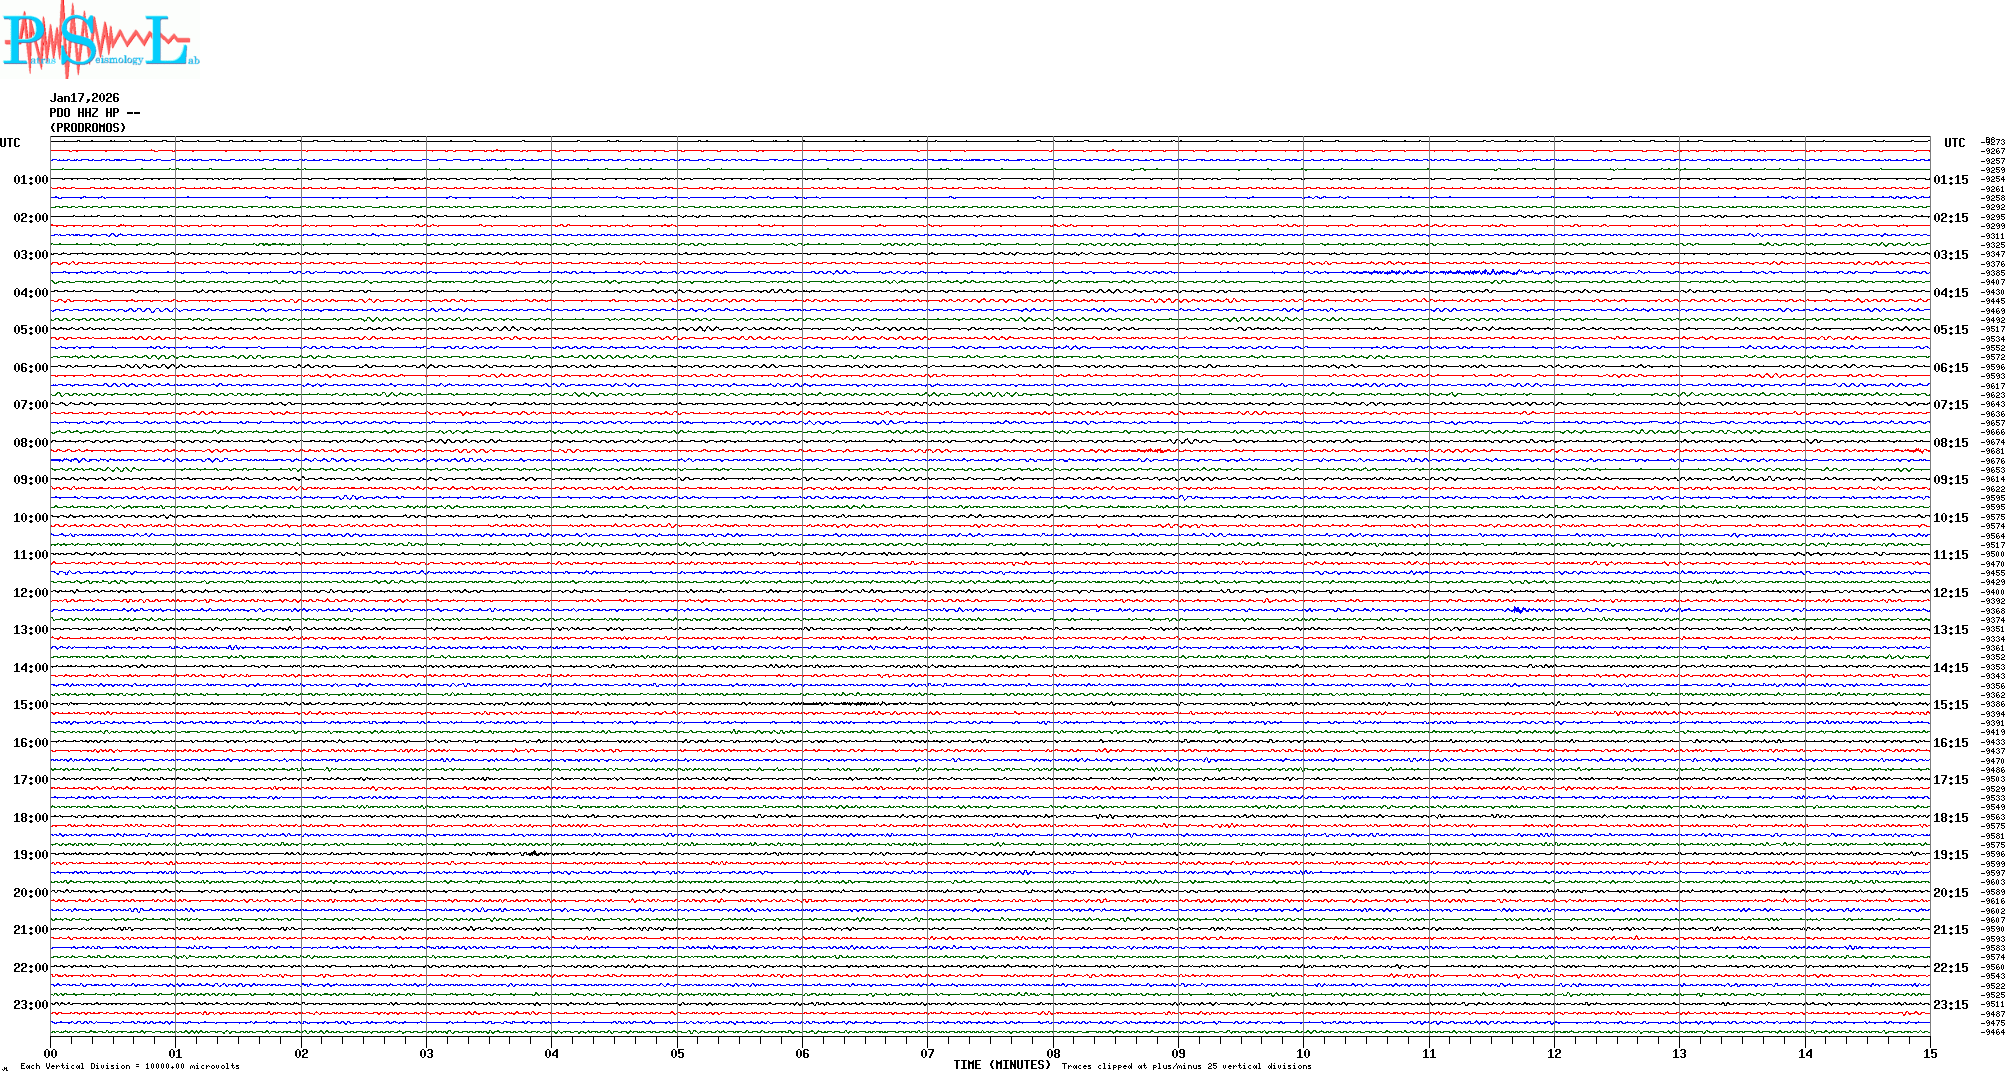Click the black event spike on 19:00 trace
Image resolution: width=2010 pixels, height=1080 pixels.
(x=533, y=853)
